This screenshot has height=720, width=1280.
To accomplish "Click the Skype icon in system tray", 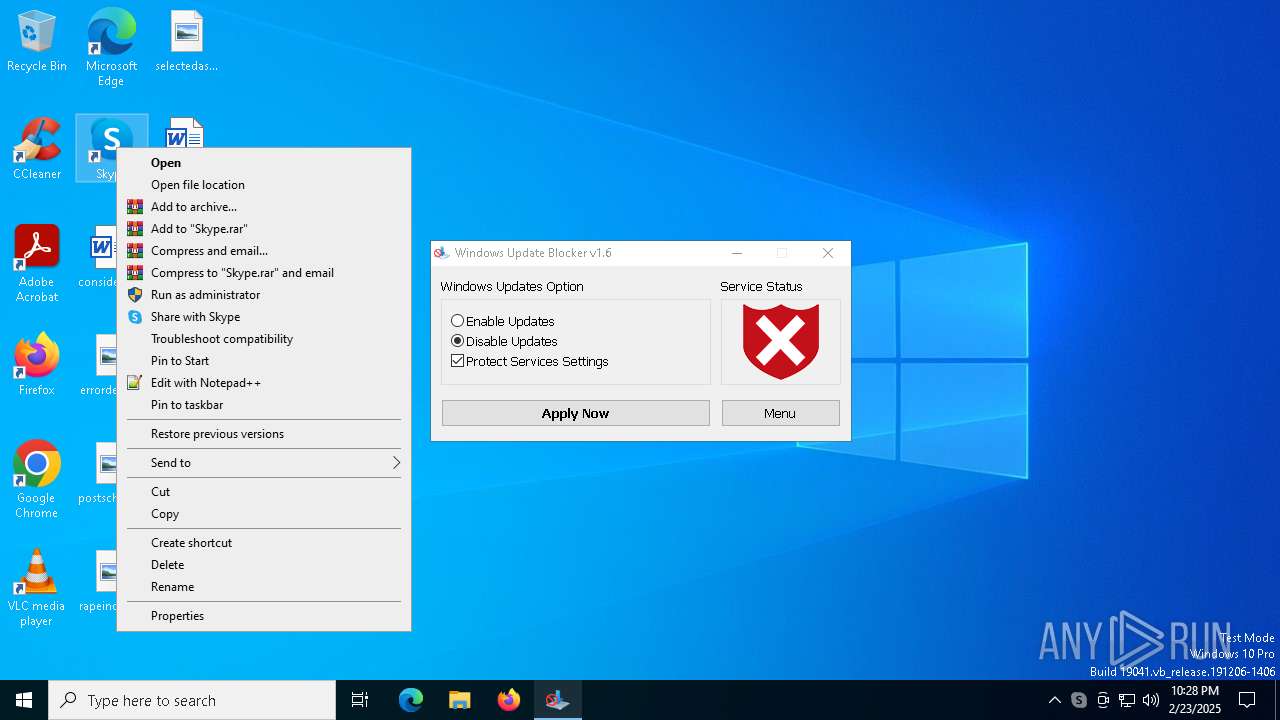I will 1079,700.
